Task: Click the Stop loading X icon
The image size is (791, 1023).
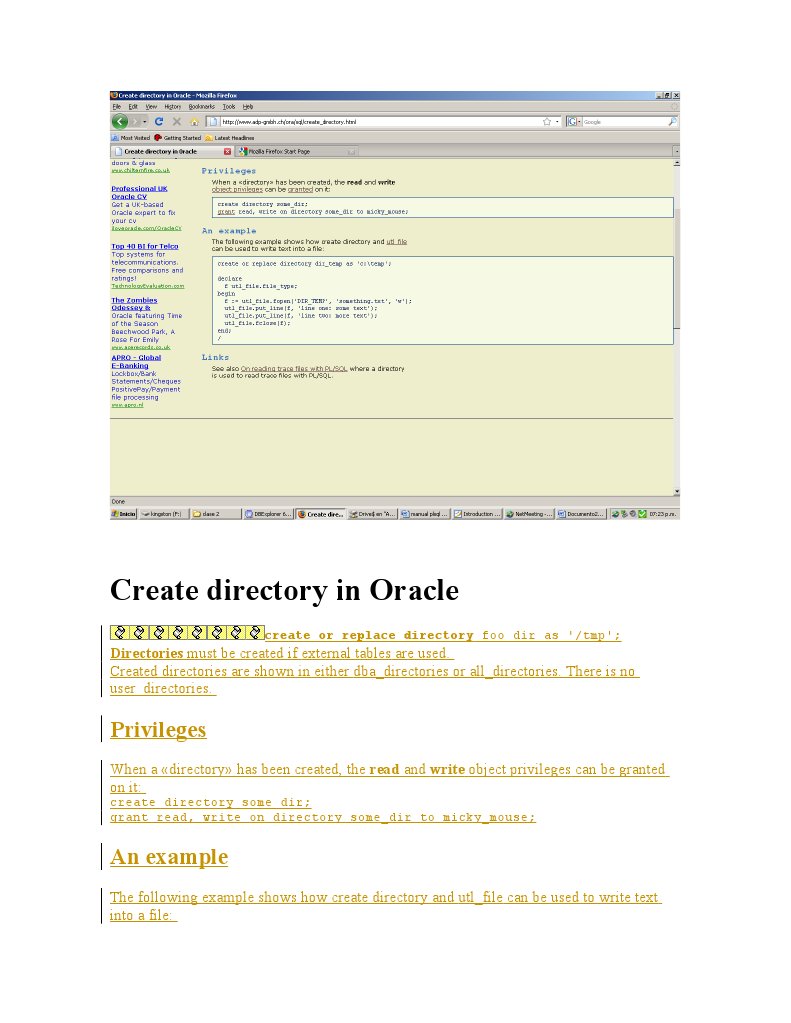Action: pyautogui.click(x=176, y=121)
